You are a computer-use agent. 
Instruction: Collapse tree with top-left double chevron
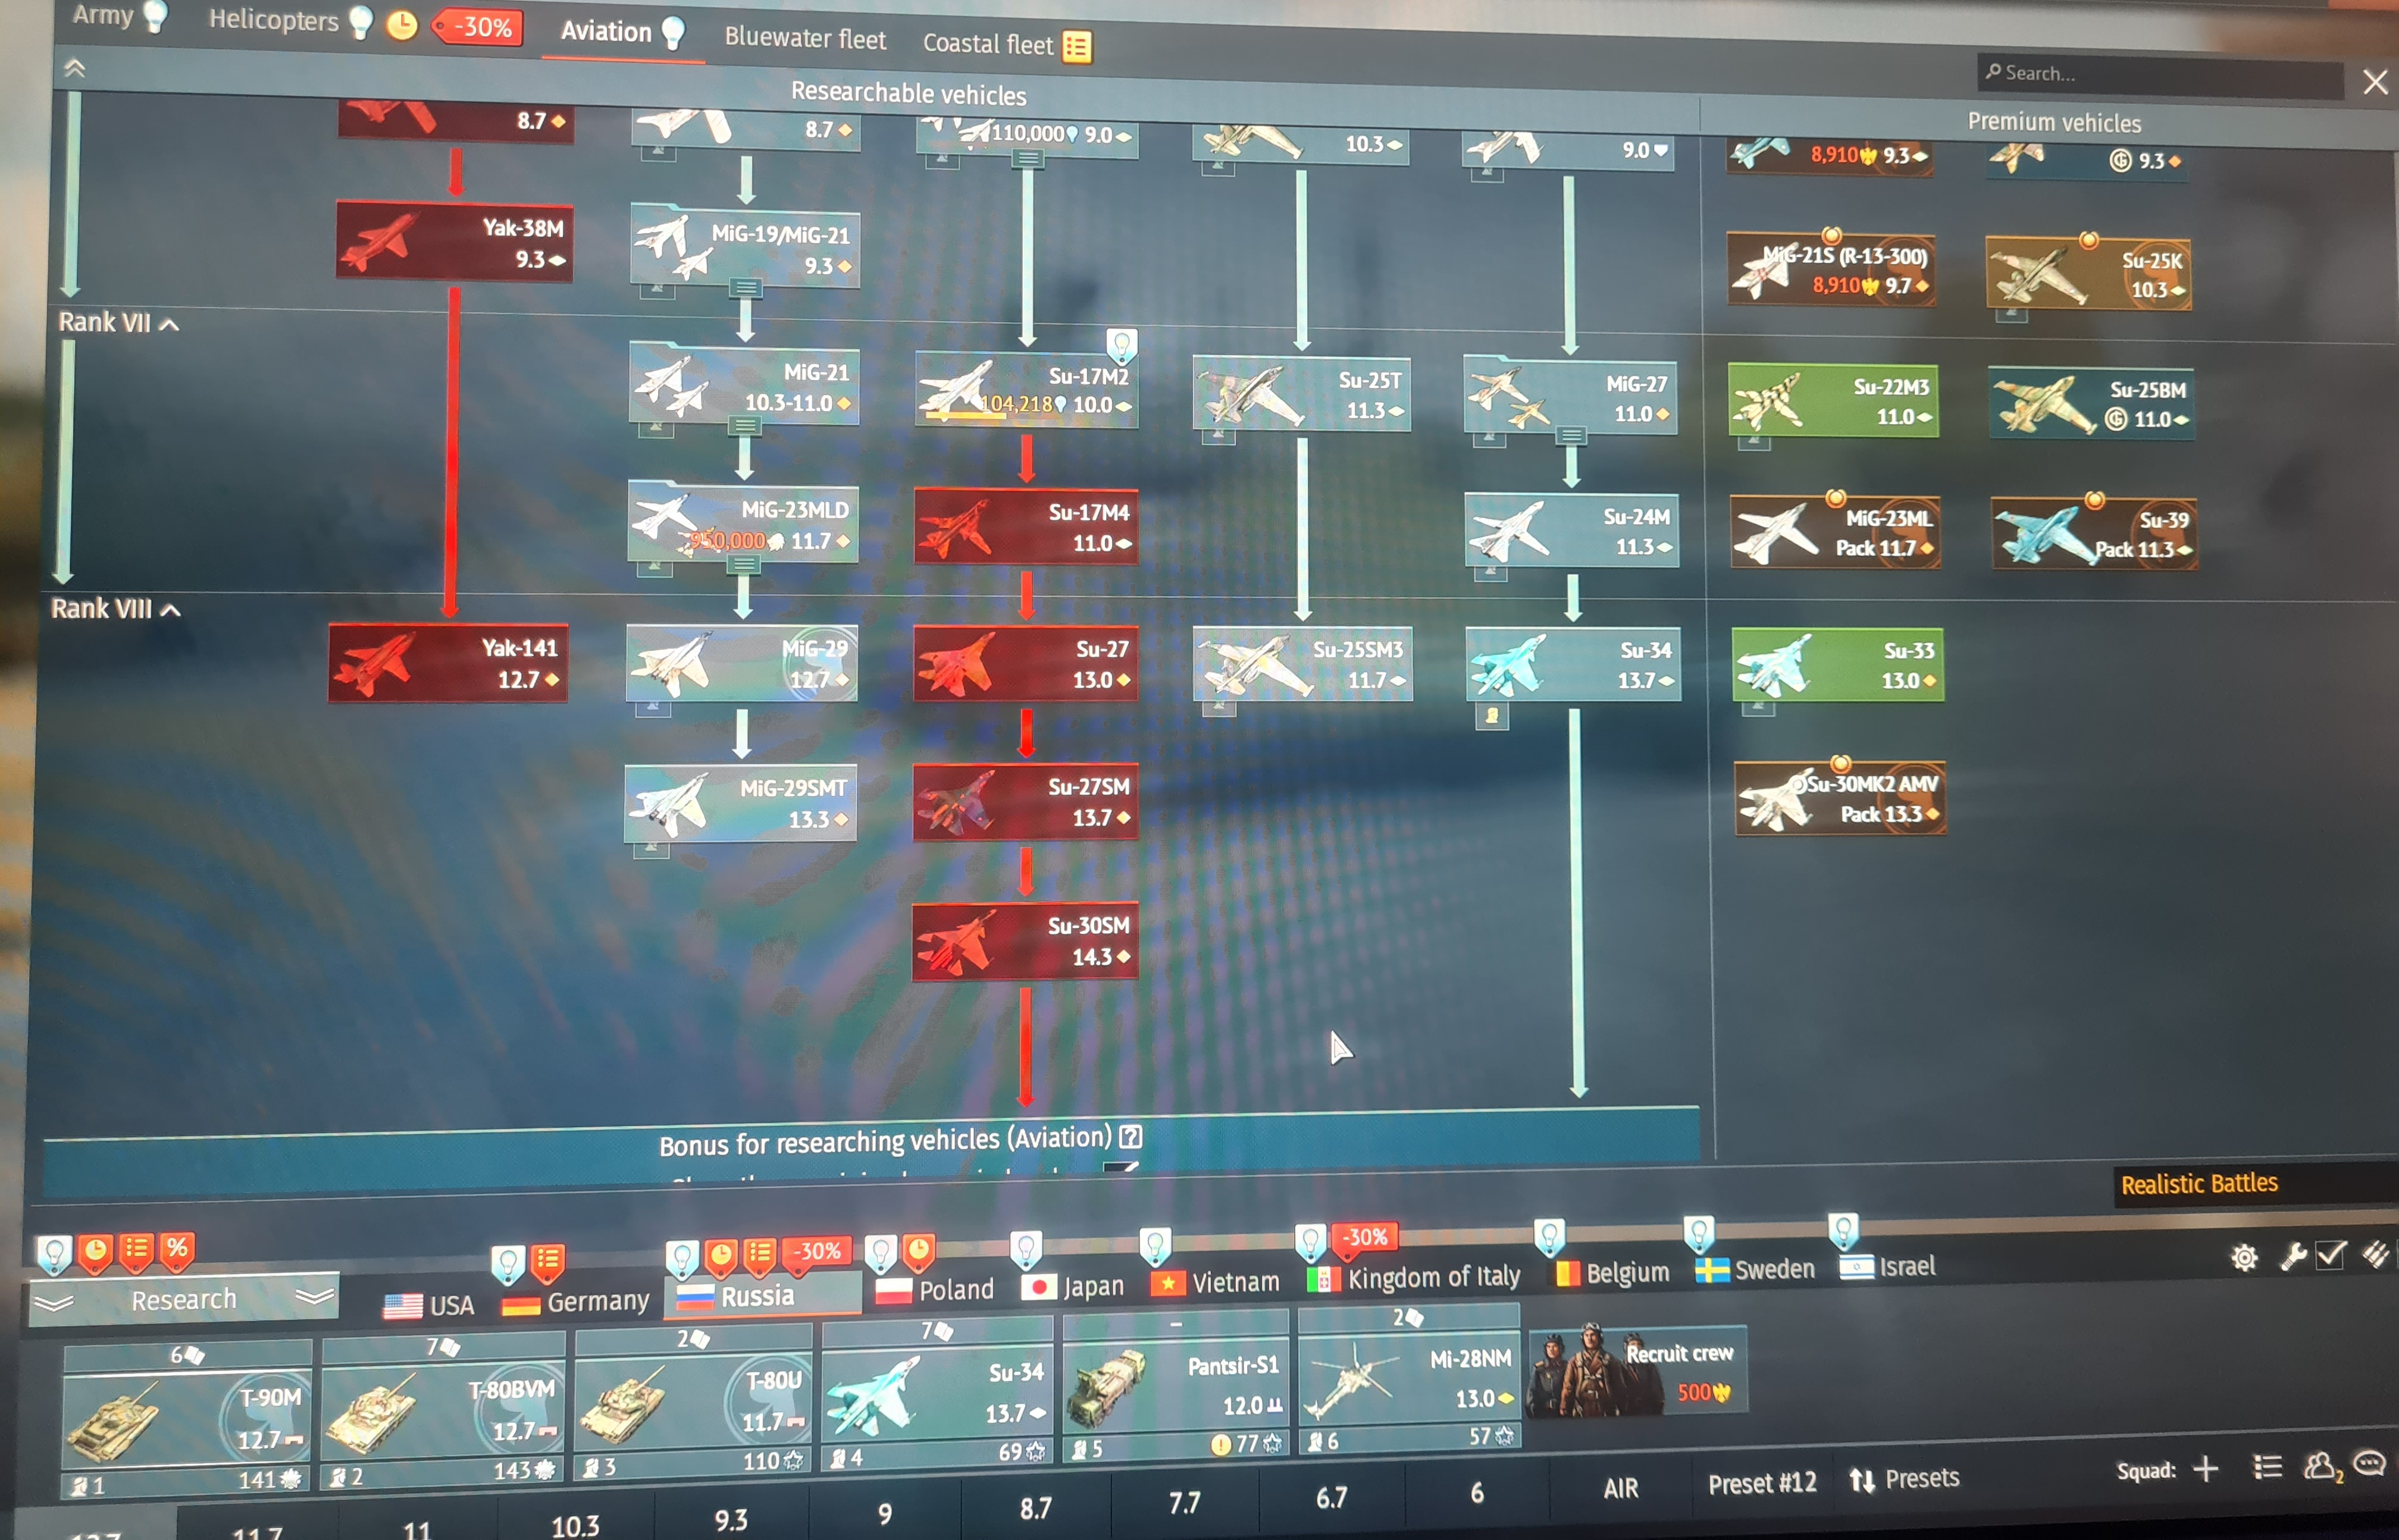coord(75,68)
